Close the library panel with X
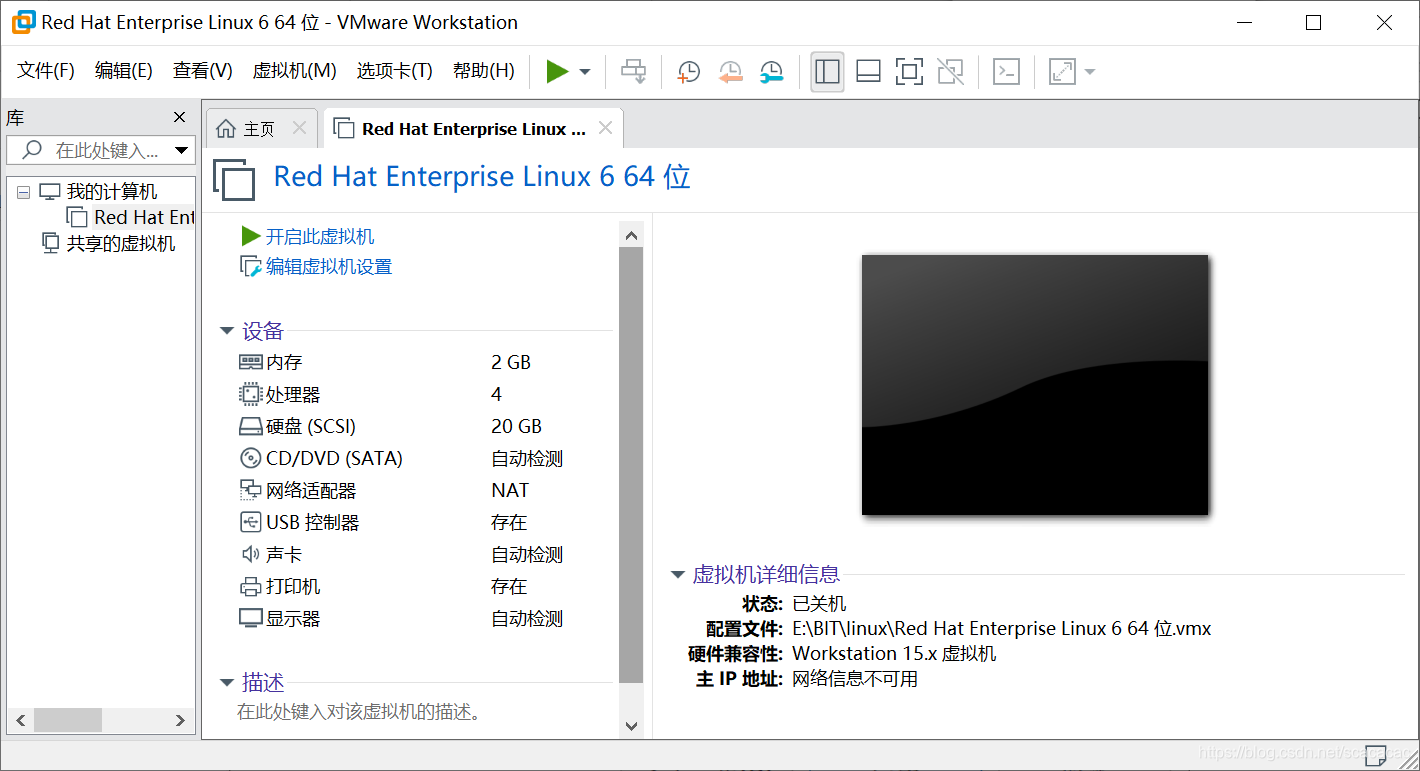Screen dimensions: 1420x771 pyautogui.click(x=180, y=118)
